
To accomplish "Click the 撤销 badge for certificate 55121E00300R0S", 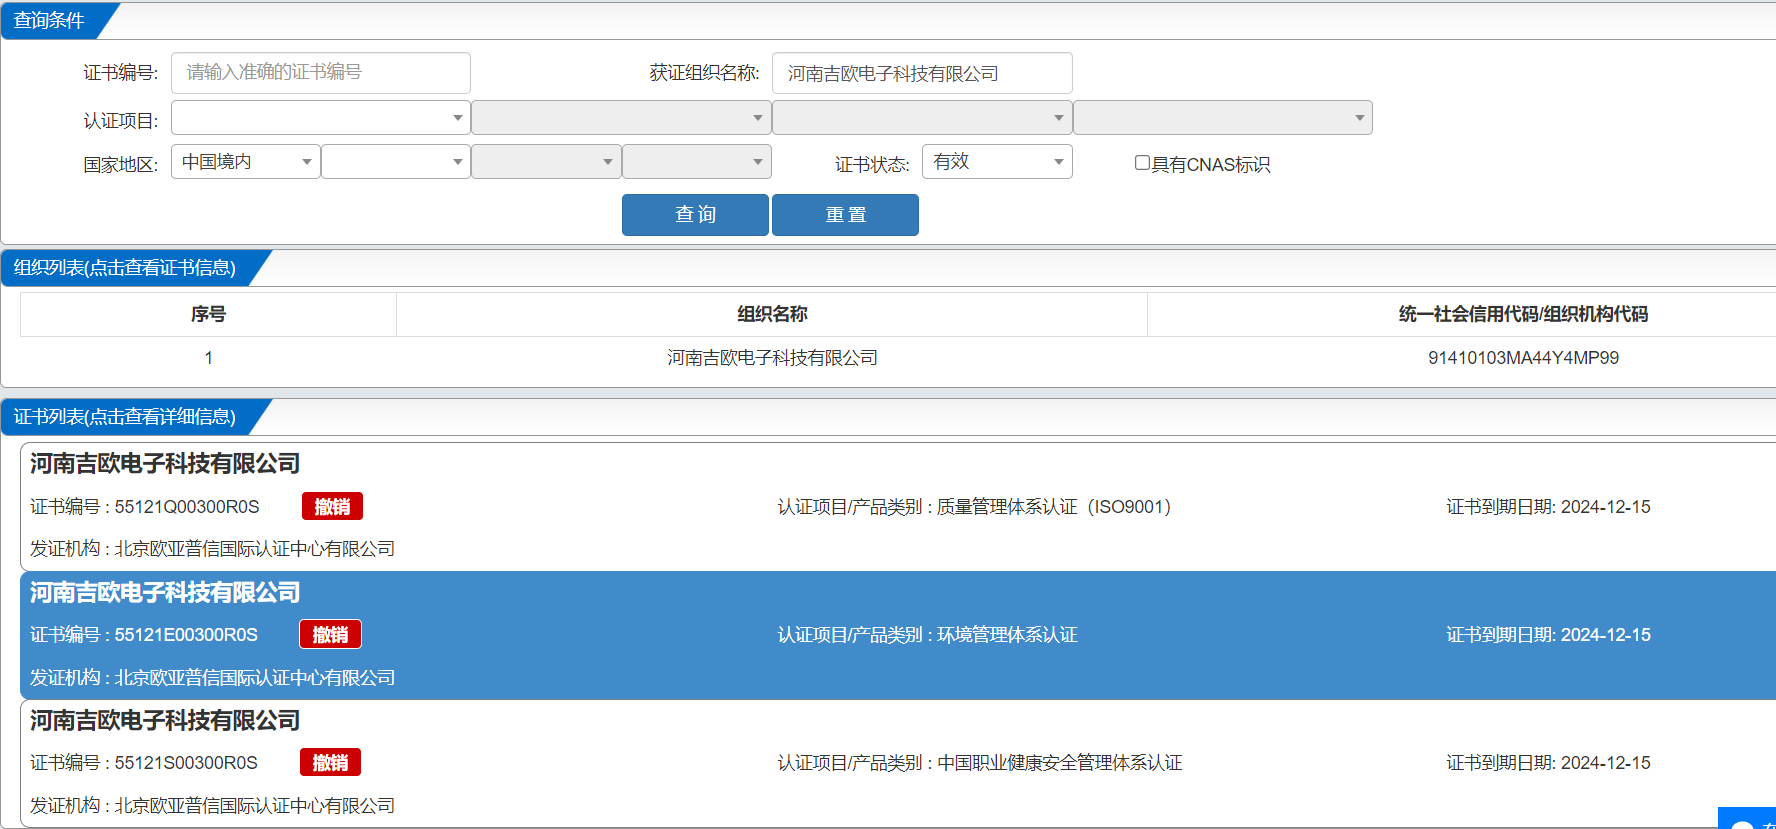I will 330,634.
